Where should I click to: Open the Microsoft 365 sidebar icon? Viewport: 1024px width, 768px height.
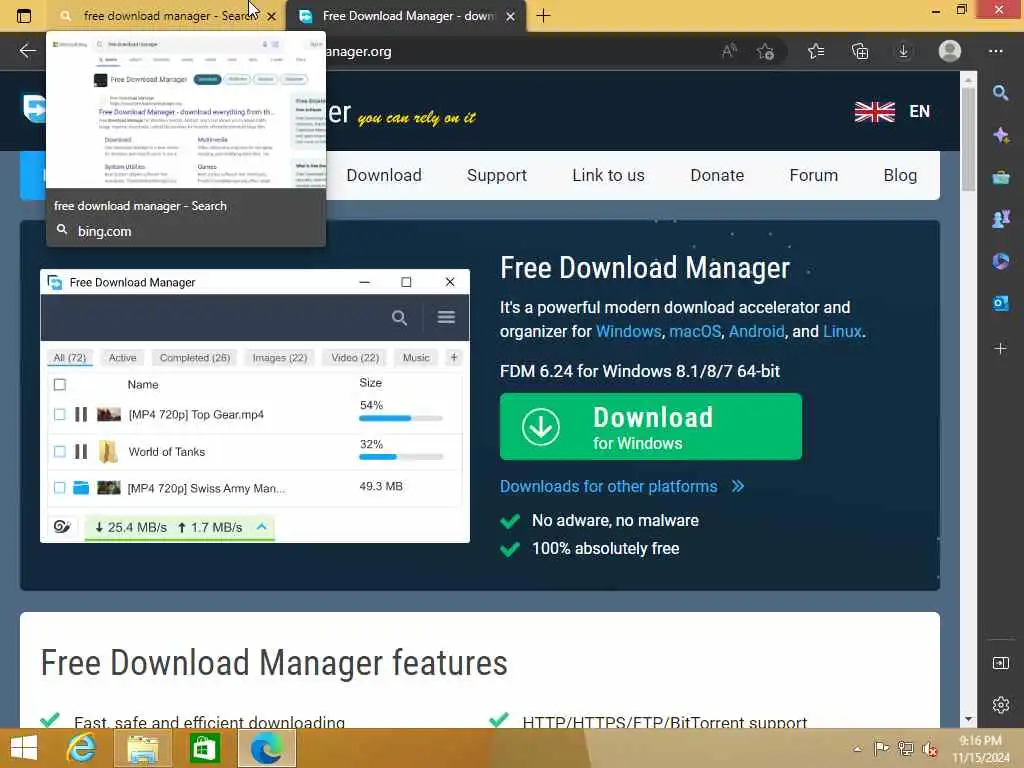1000,261
